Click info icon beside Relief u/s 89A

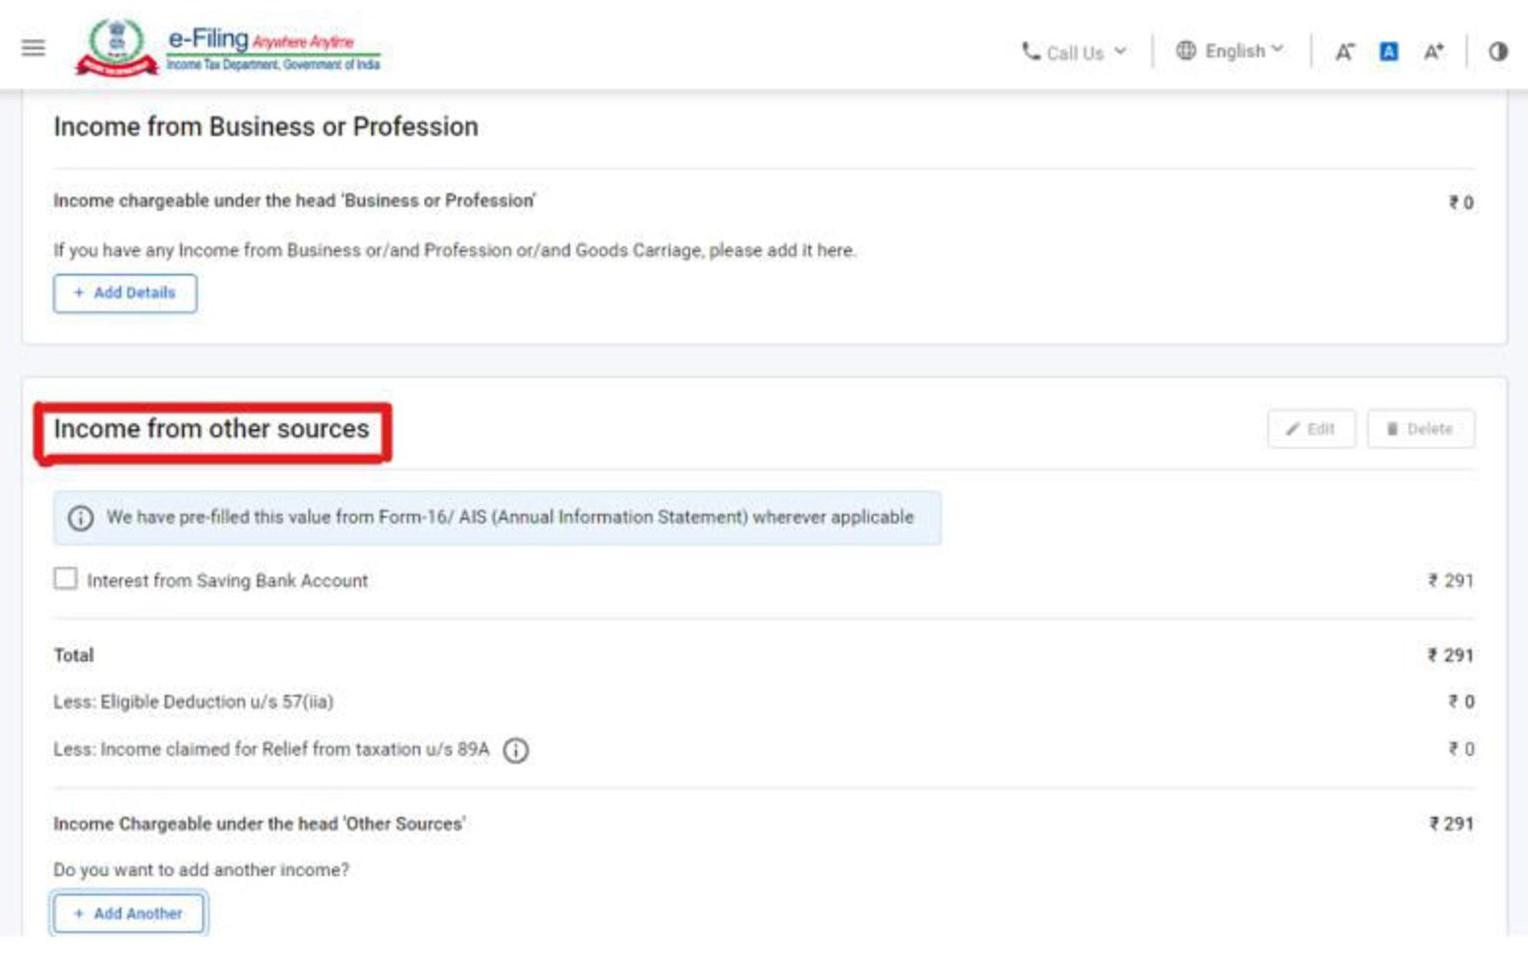click(x=516, y=750)
